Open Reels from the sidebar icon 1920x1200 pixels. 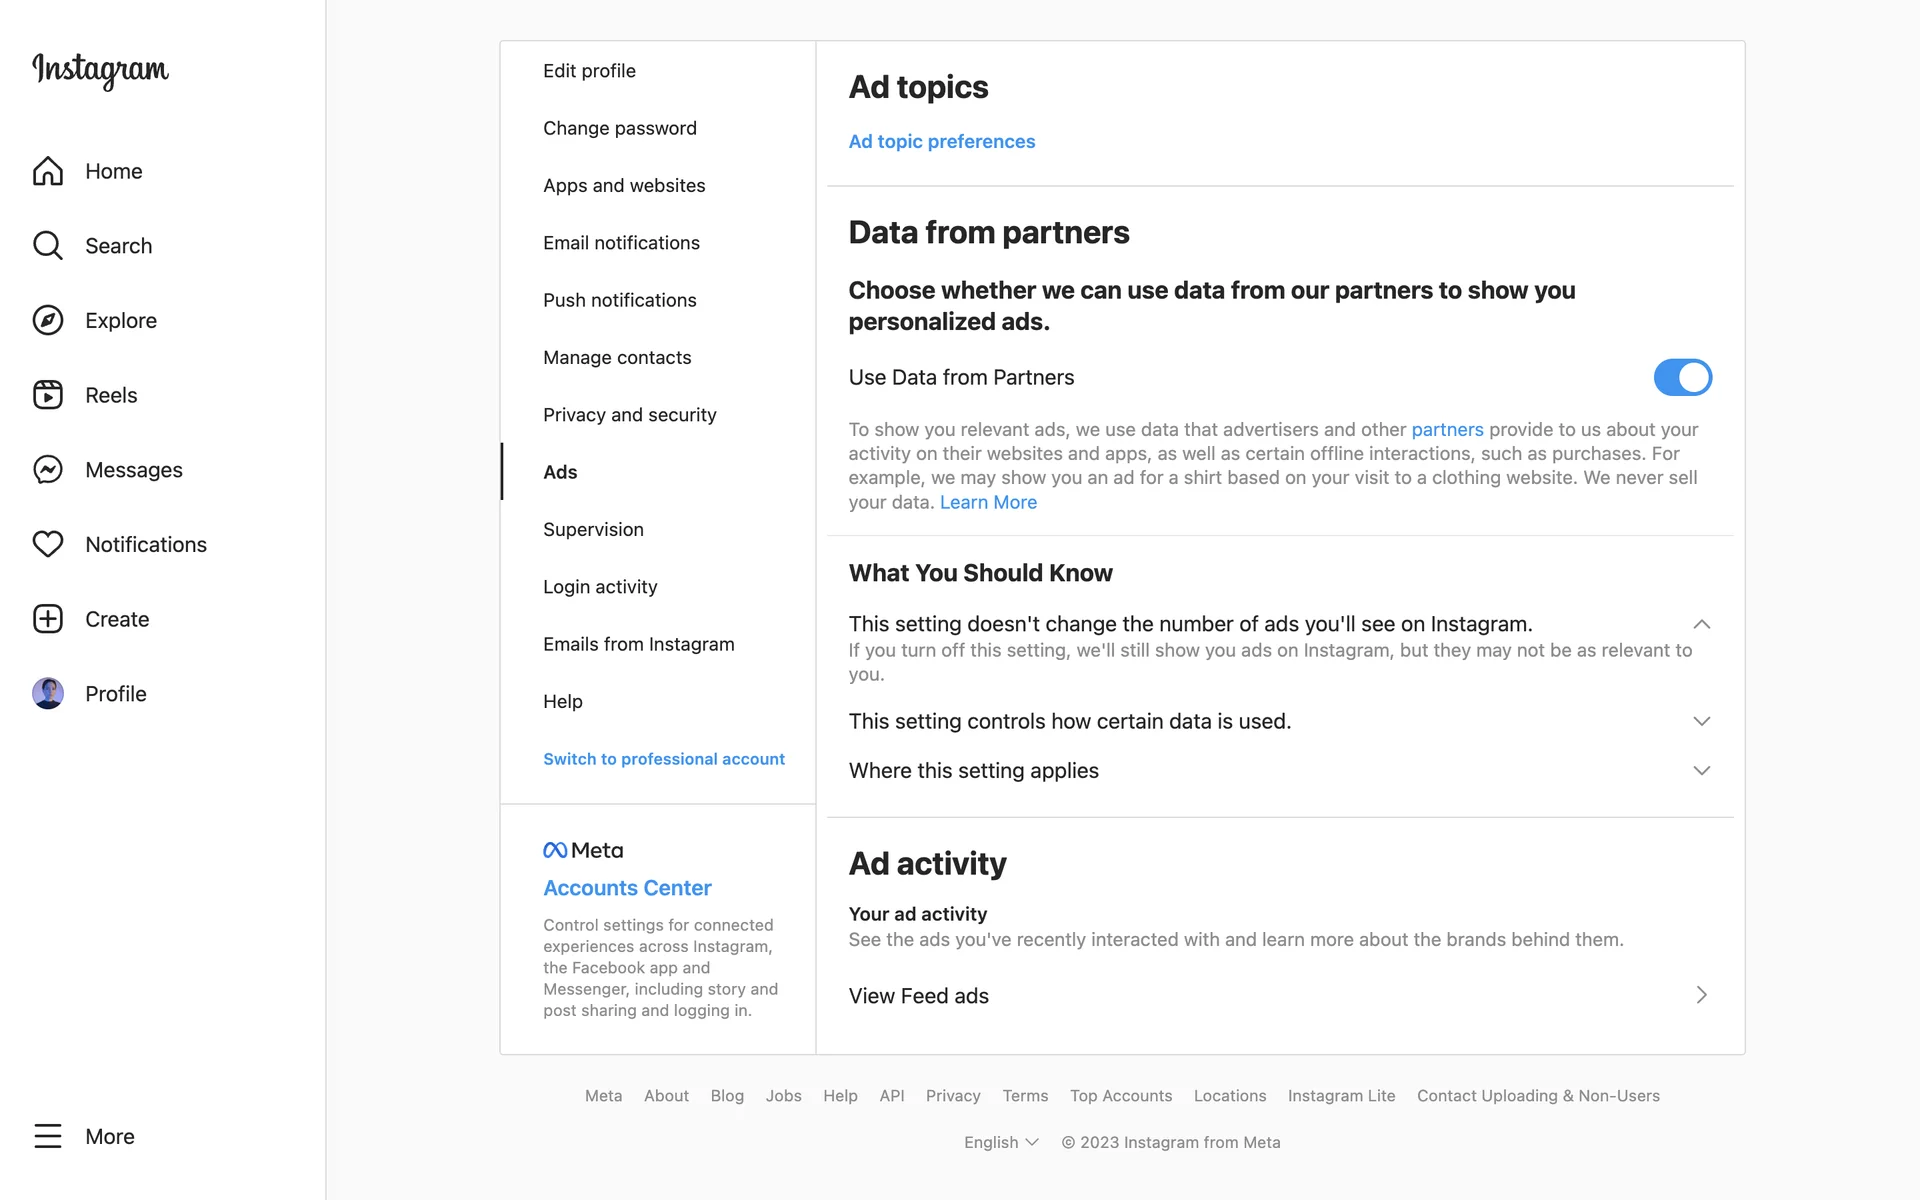tap(48, 395)
